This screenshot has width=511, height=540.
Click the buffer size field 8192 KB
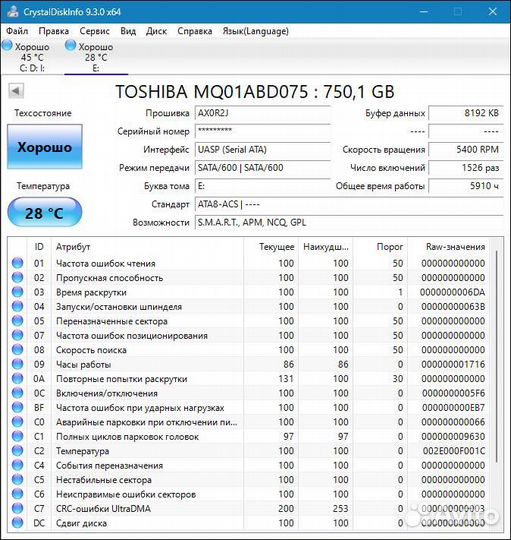(x=466, y=113)
